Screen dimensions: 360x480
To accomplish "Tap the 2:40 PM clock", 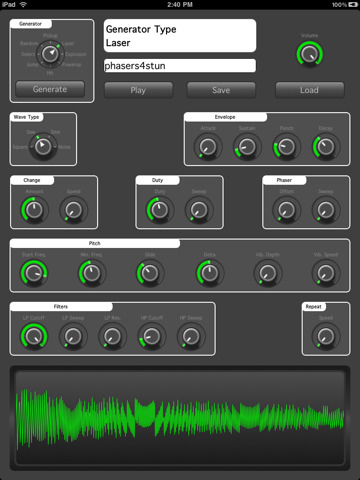I will pos(180,5).
